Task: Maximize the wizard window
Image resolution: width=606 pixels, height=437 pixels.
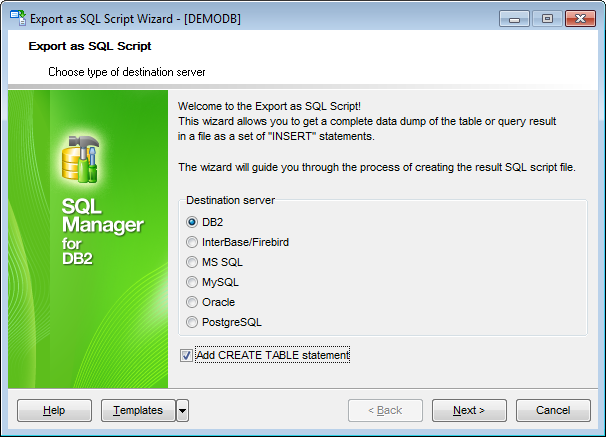Action: click(x=547, y=19)
